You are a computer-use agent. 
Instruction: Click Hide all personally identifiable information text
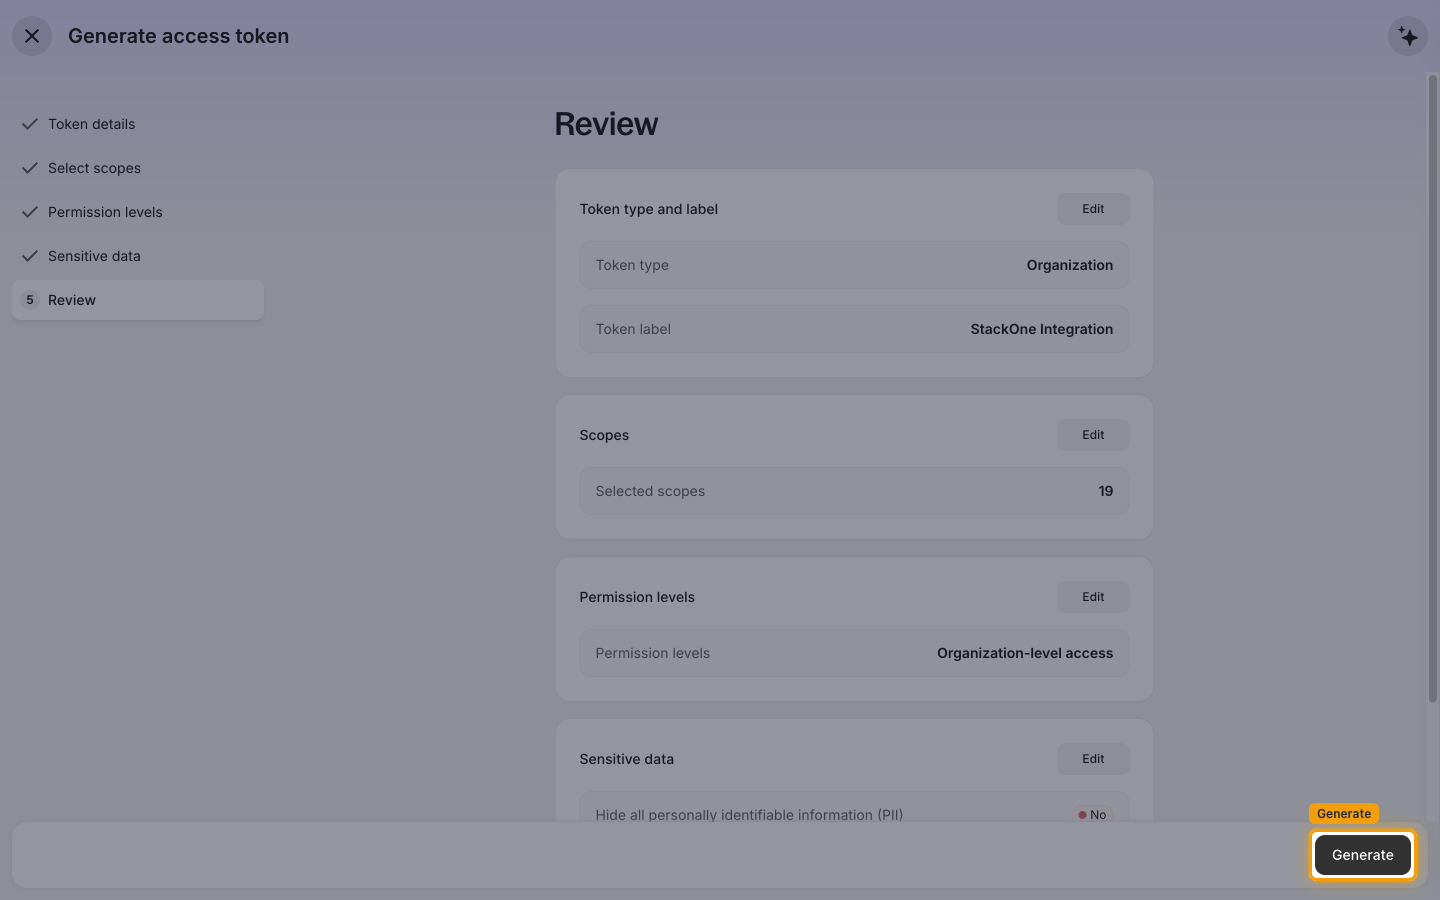pos(749,815)
